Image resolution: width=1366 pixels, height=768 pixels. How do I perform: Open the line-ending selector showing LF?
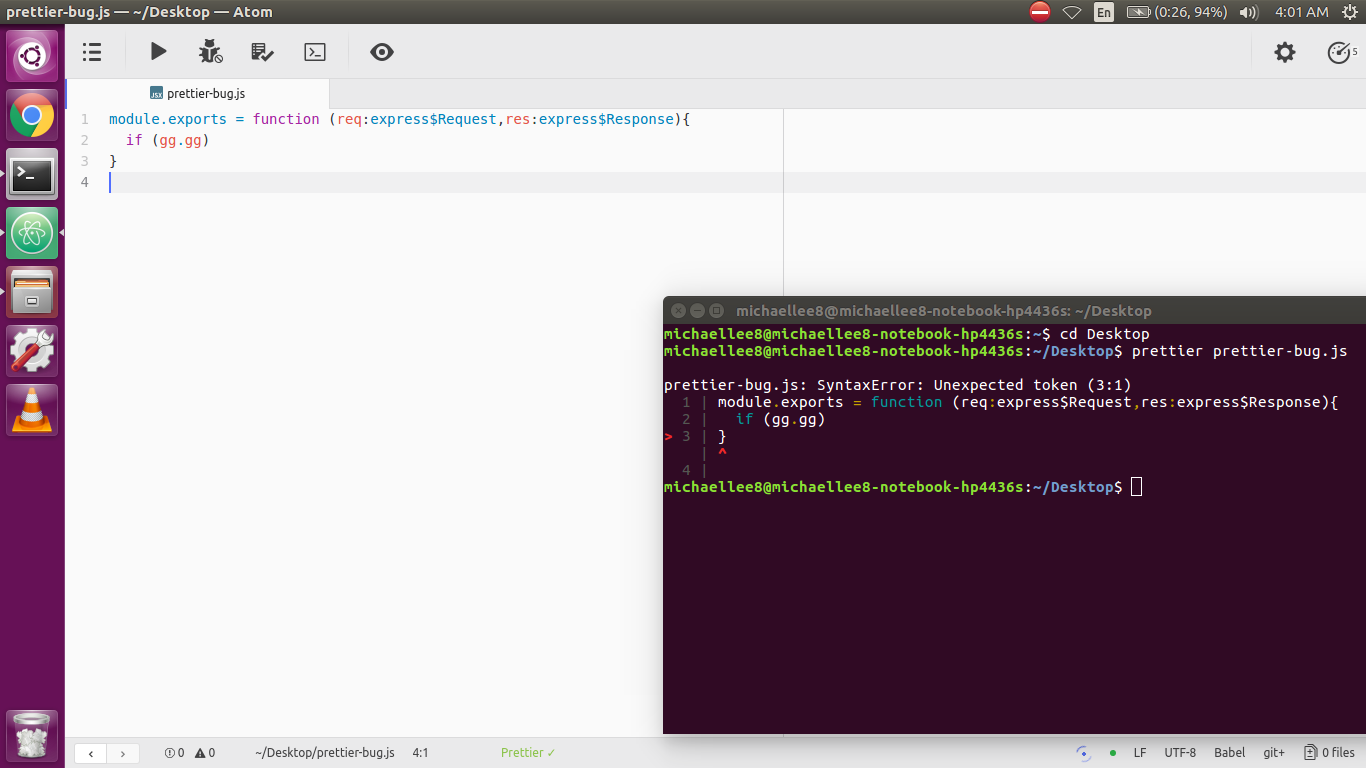[x=1139, y=752]
